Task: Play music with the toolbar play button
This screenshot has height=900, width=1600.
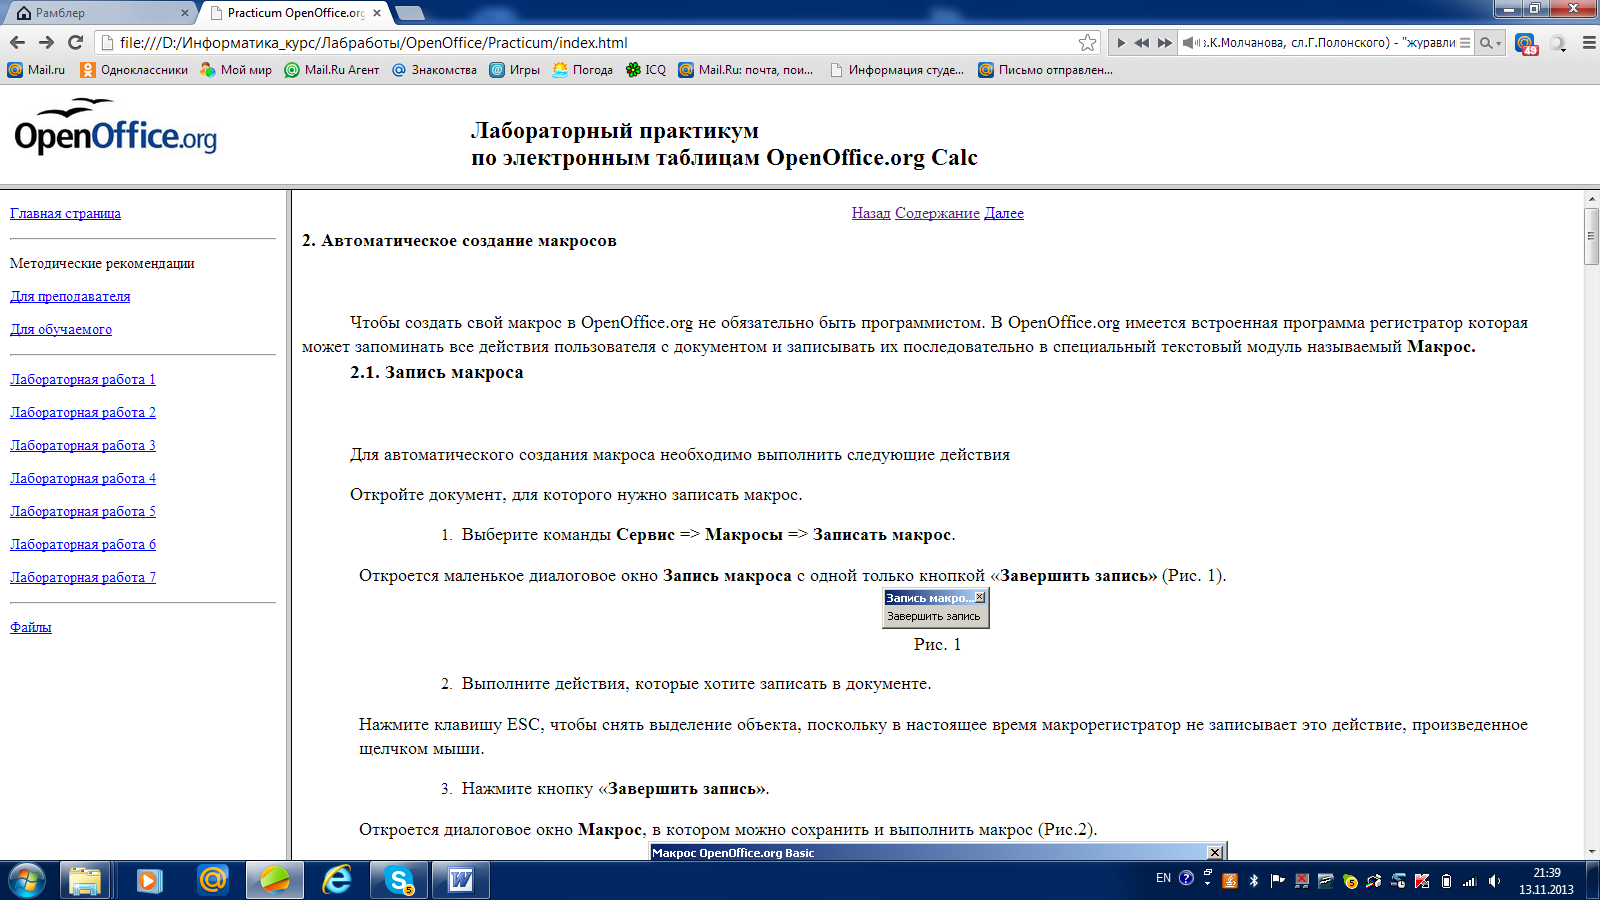Action: tap(1121, 43)
